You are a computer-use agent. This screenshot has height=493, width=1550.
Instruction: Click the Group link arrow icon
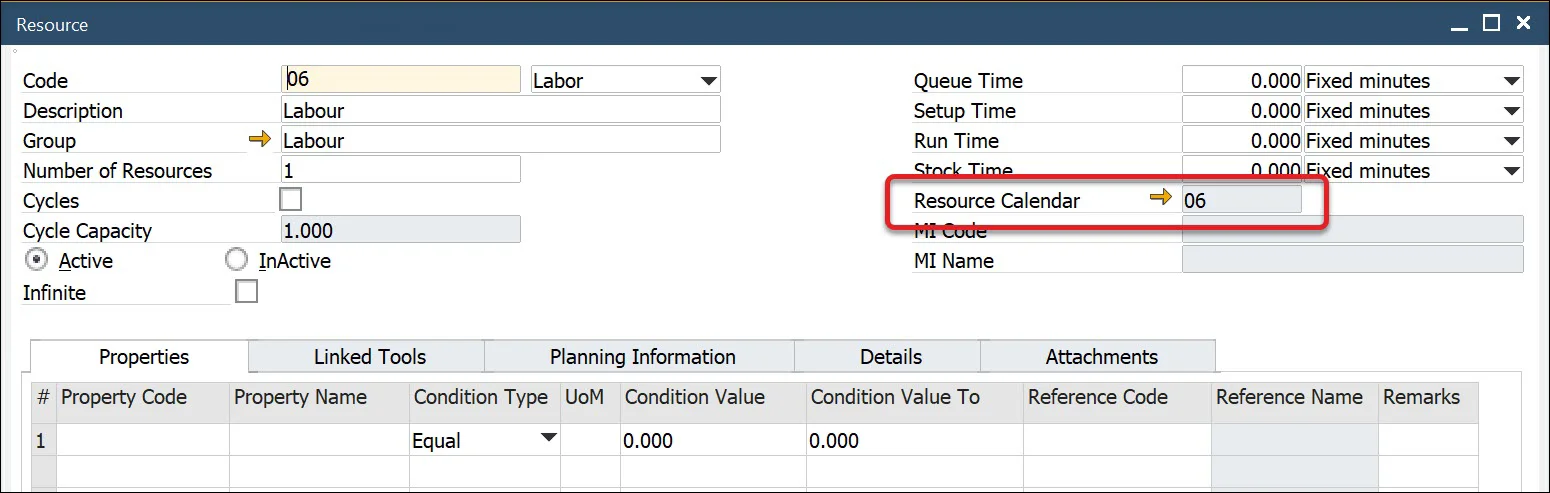tap(260, 140)
